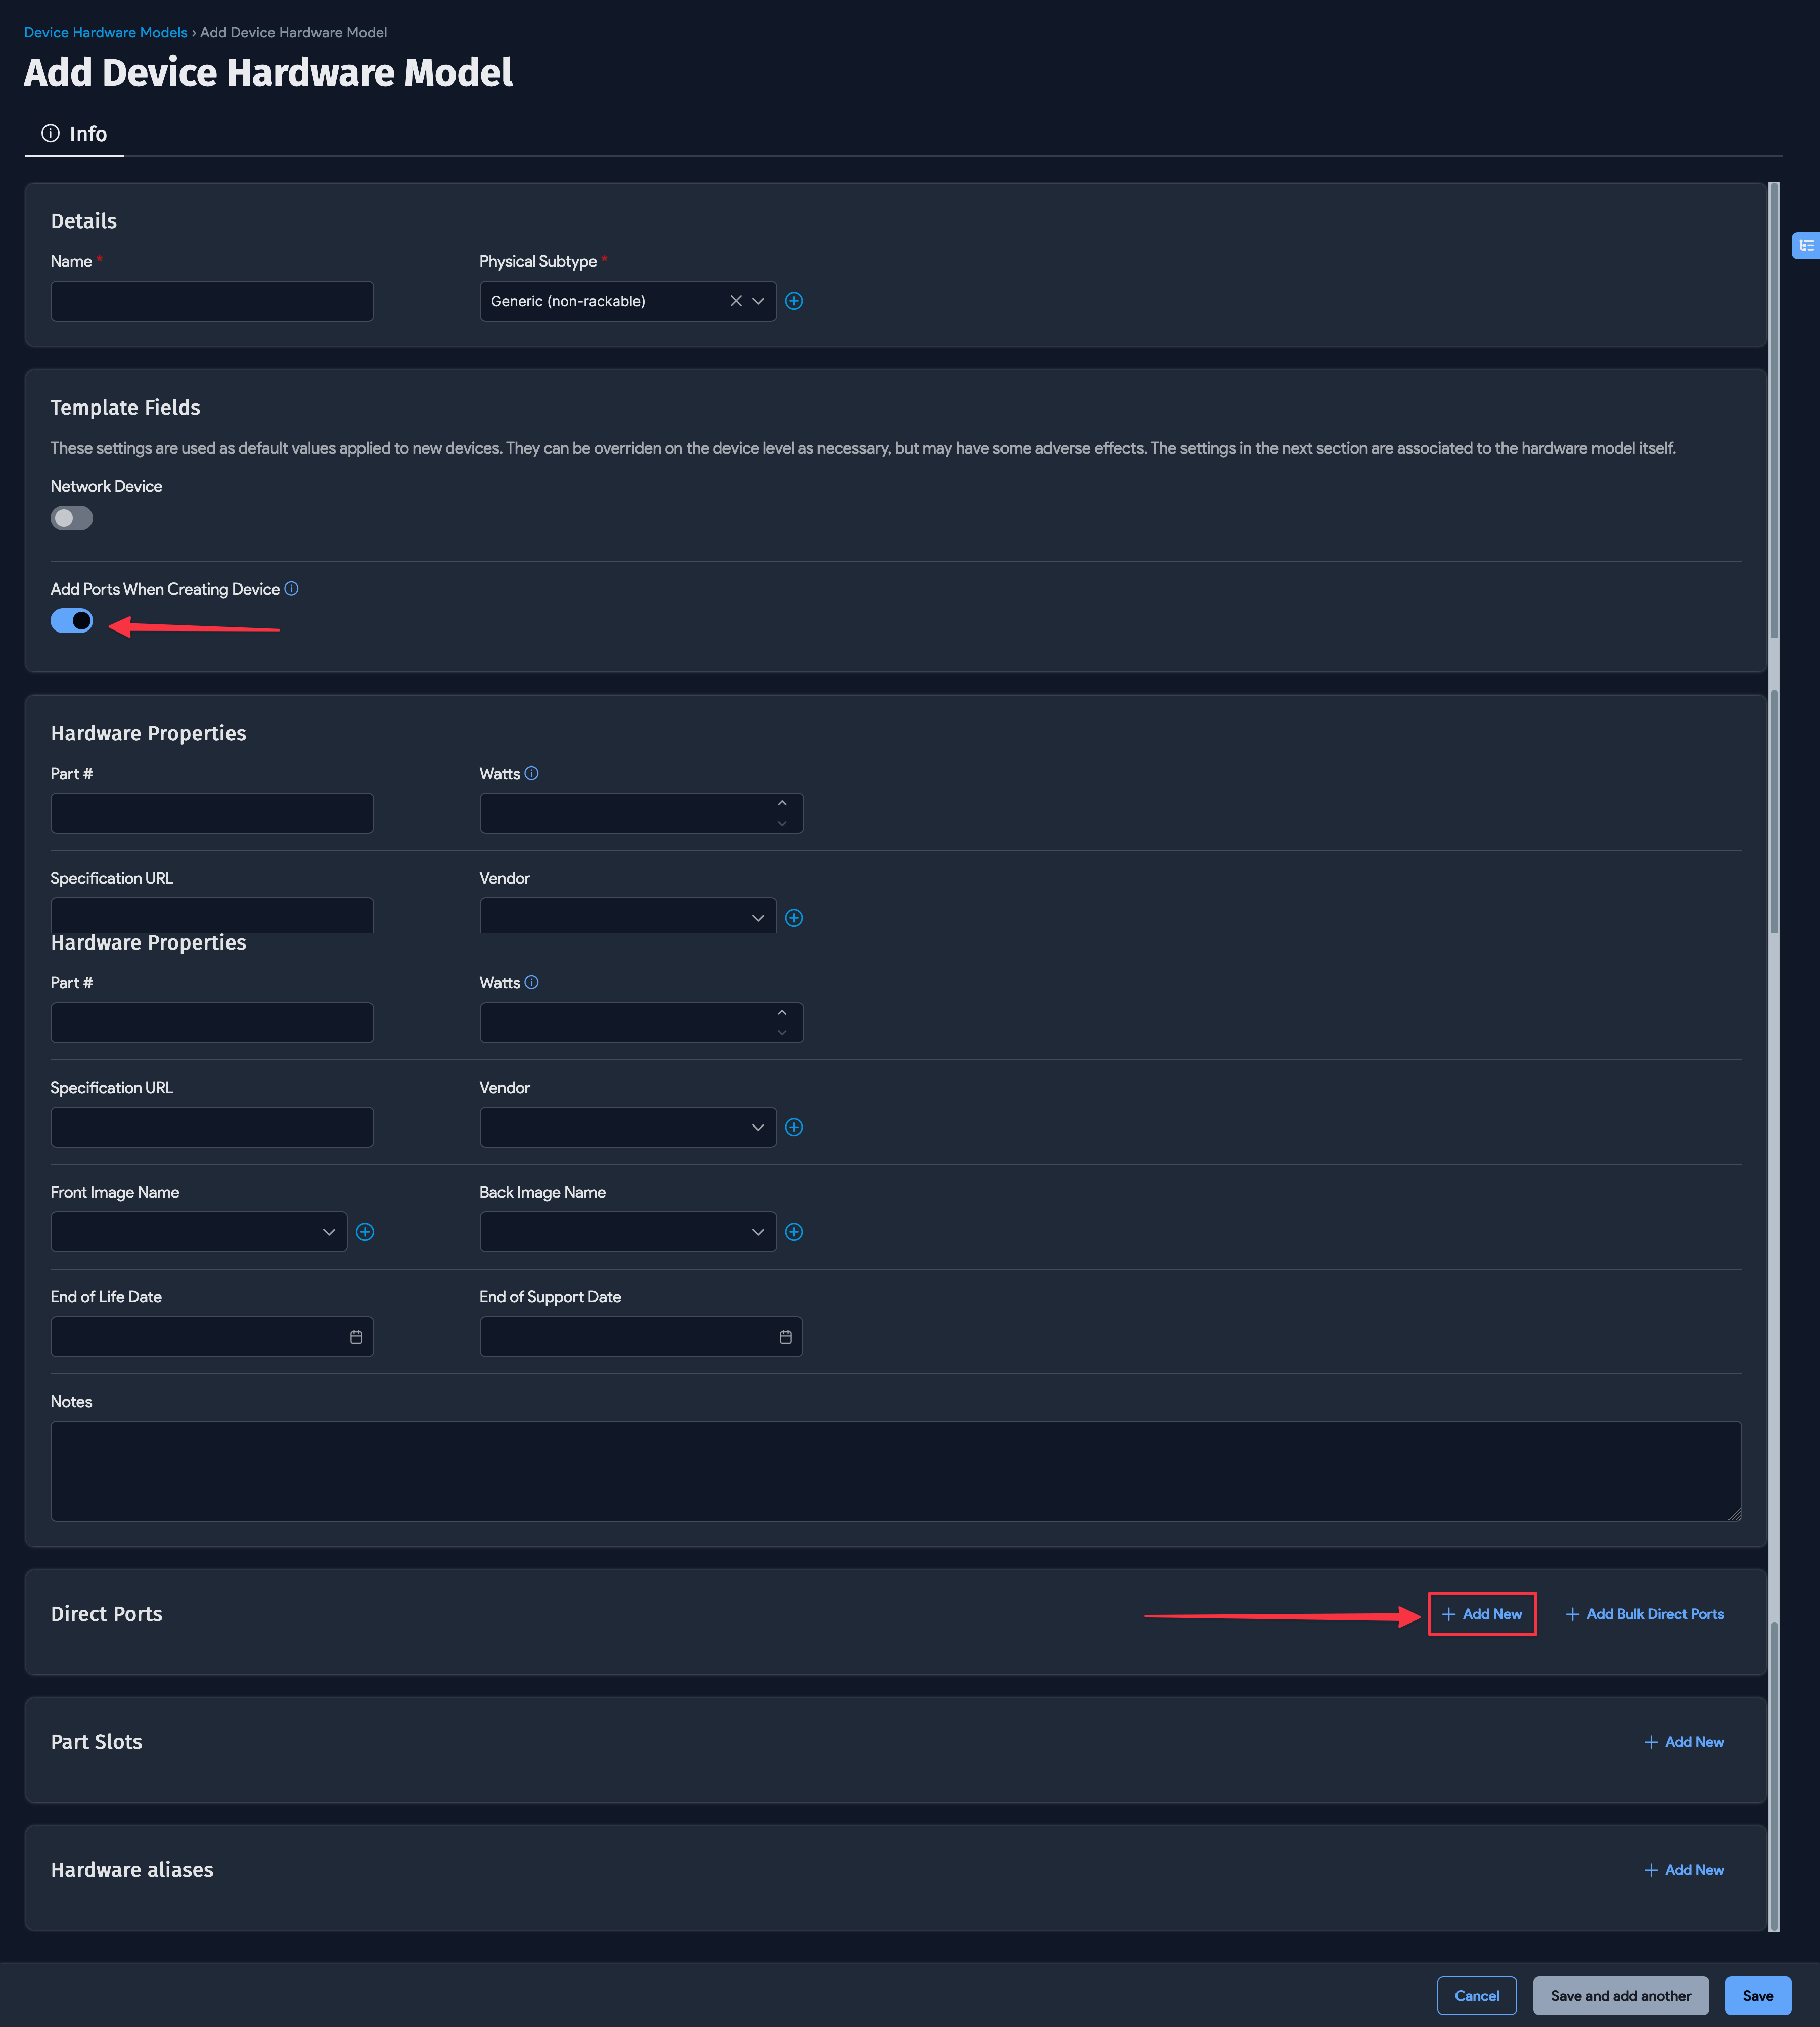Open the collapsed panel icon on the right edge
Screen dimensions: 1820x2027
1806,245
